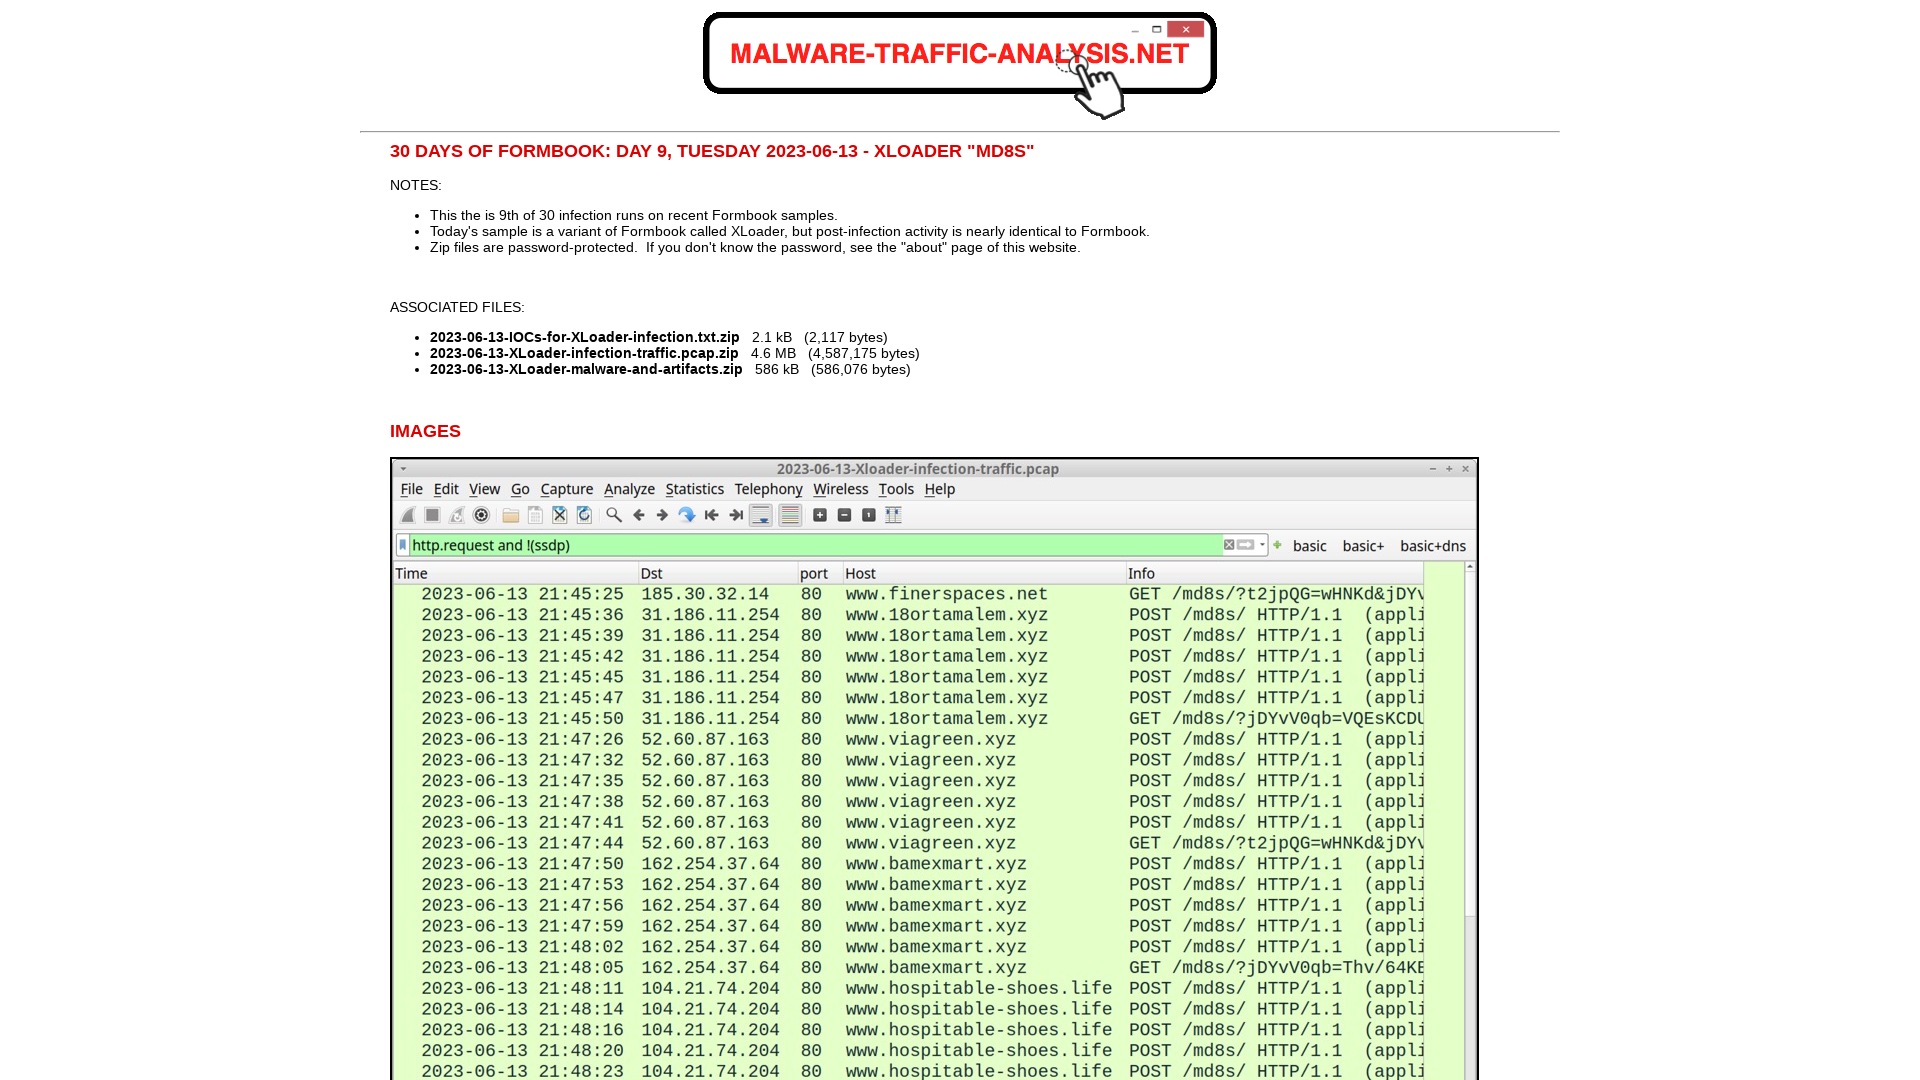The height and width of the screenshot is (1080, 1920).
Task: Jump to first packet icon
Action: point(712,515)
